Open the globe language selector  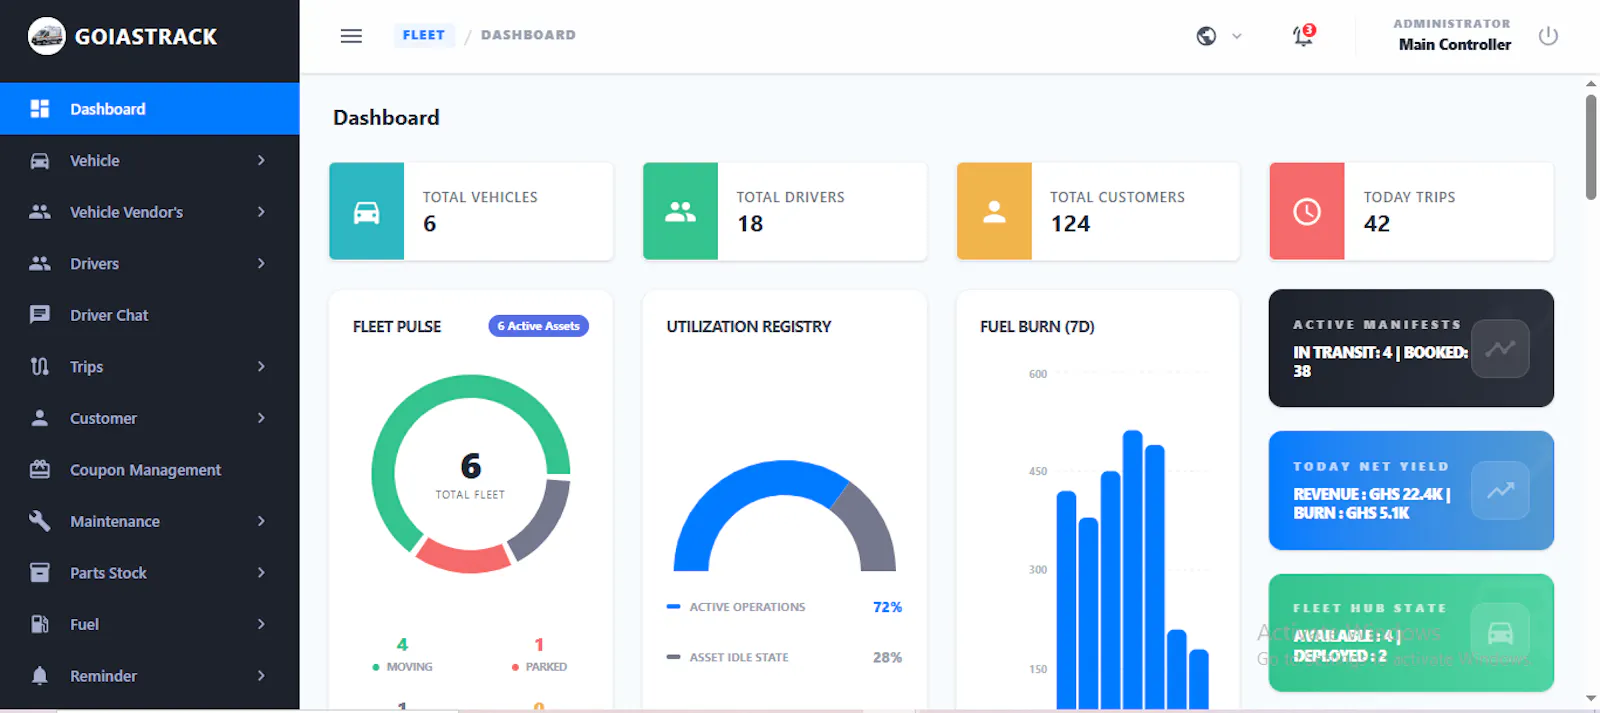coord(1206,36)
